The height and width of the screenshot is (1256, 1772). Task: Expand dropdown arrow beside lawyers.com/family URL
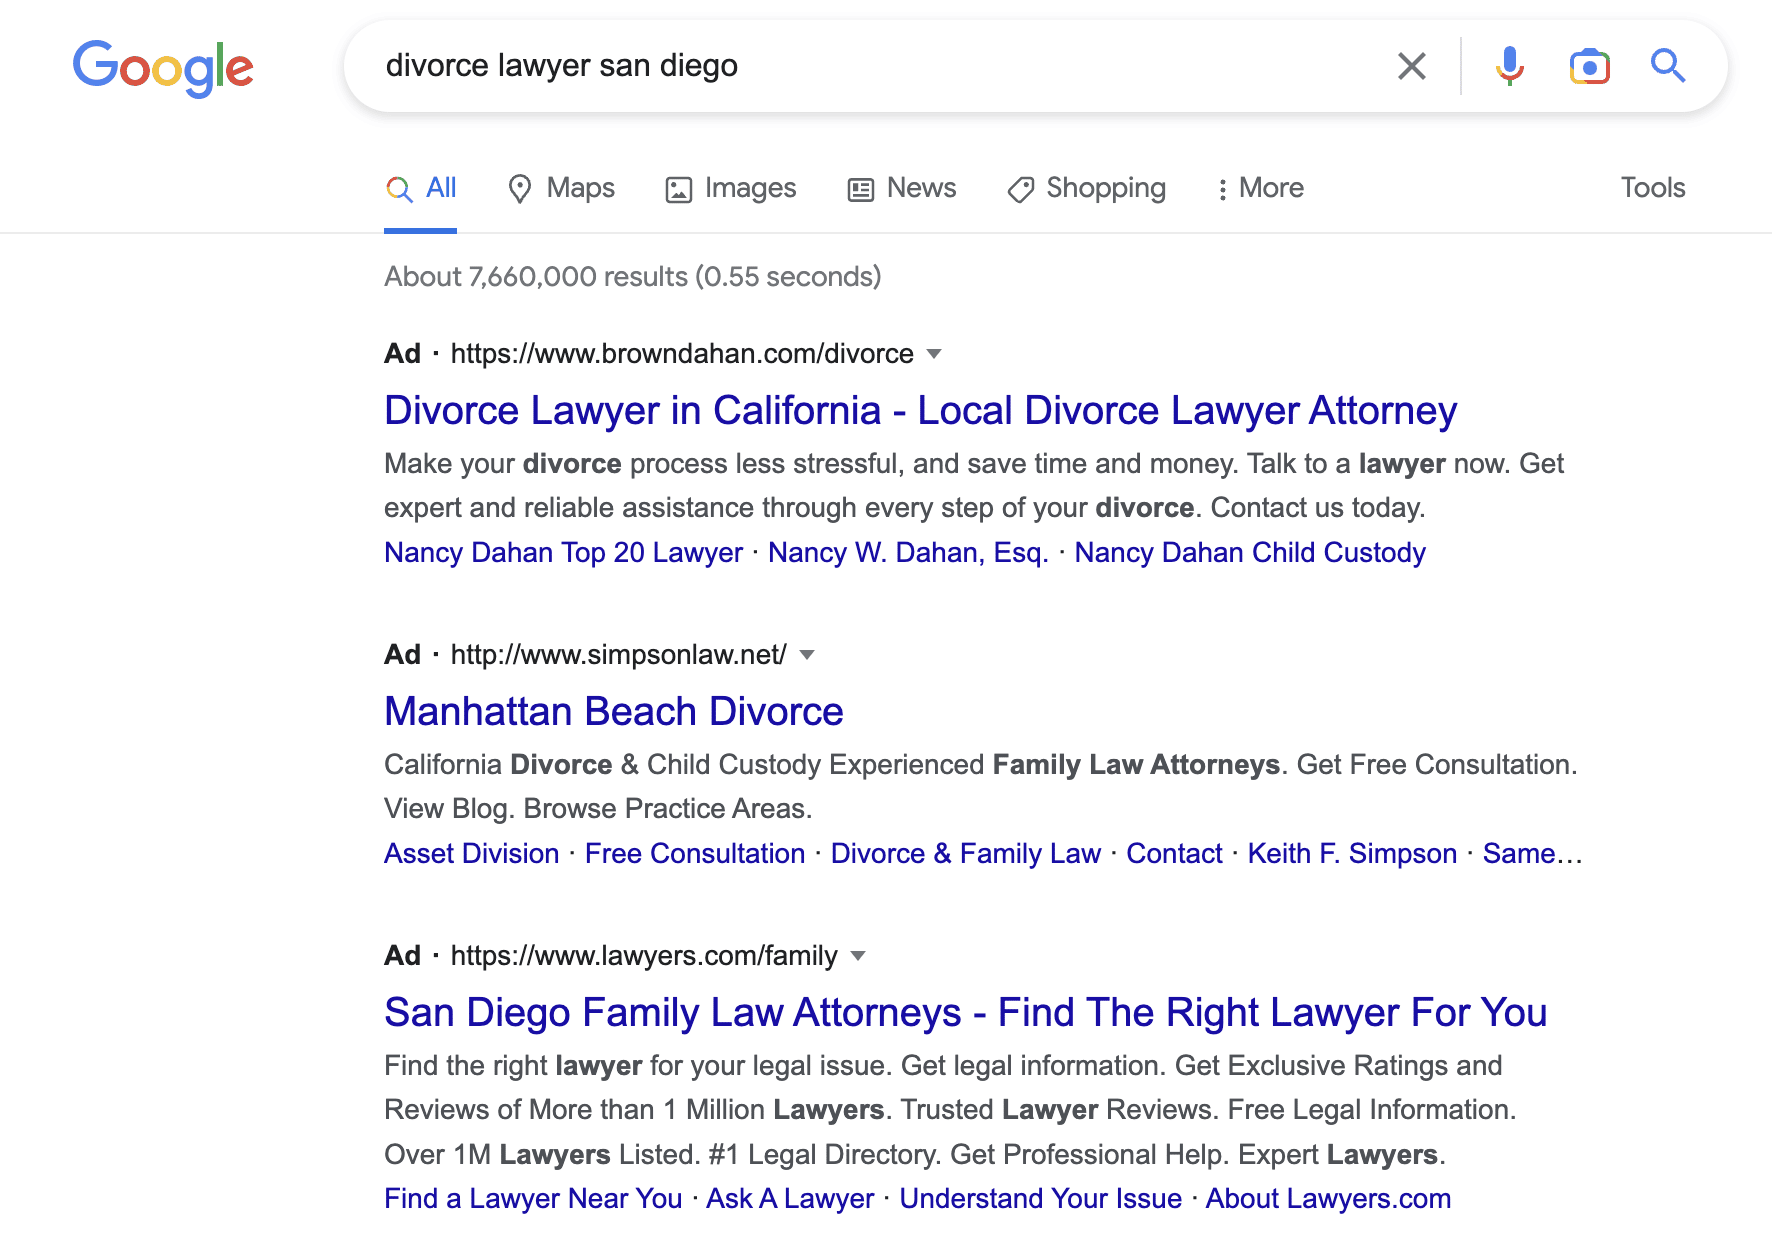pos(858,956)
